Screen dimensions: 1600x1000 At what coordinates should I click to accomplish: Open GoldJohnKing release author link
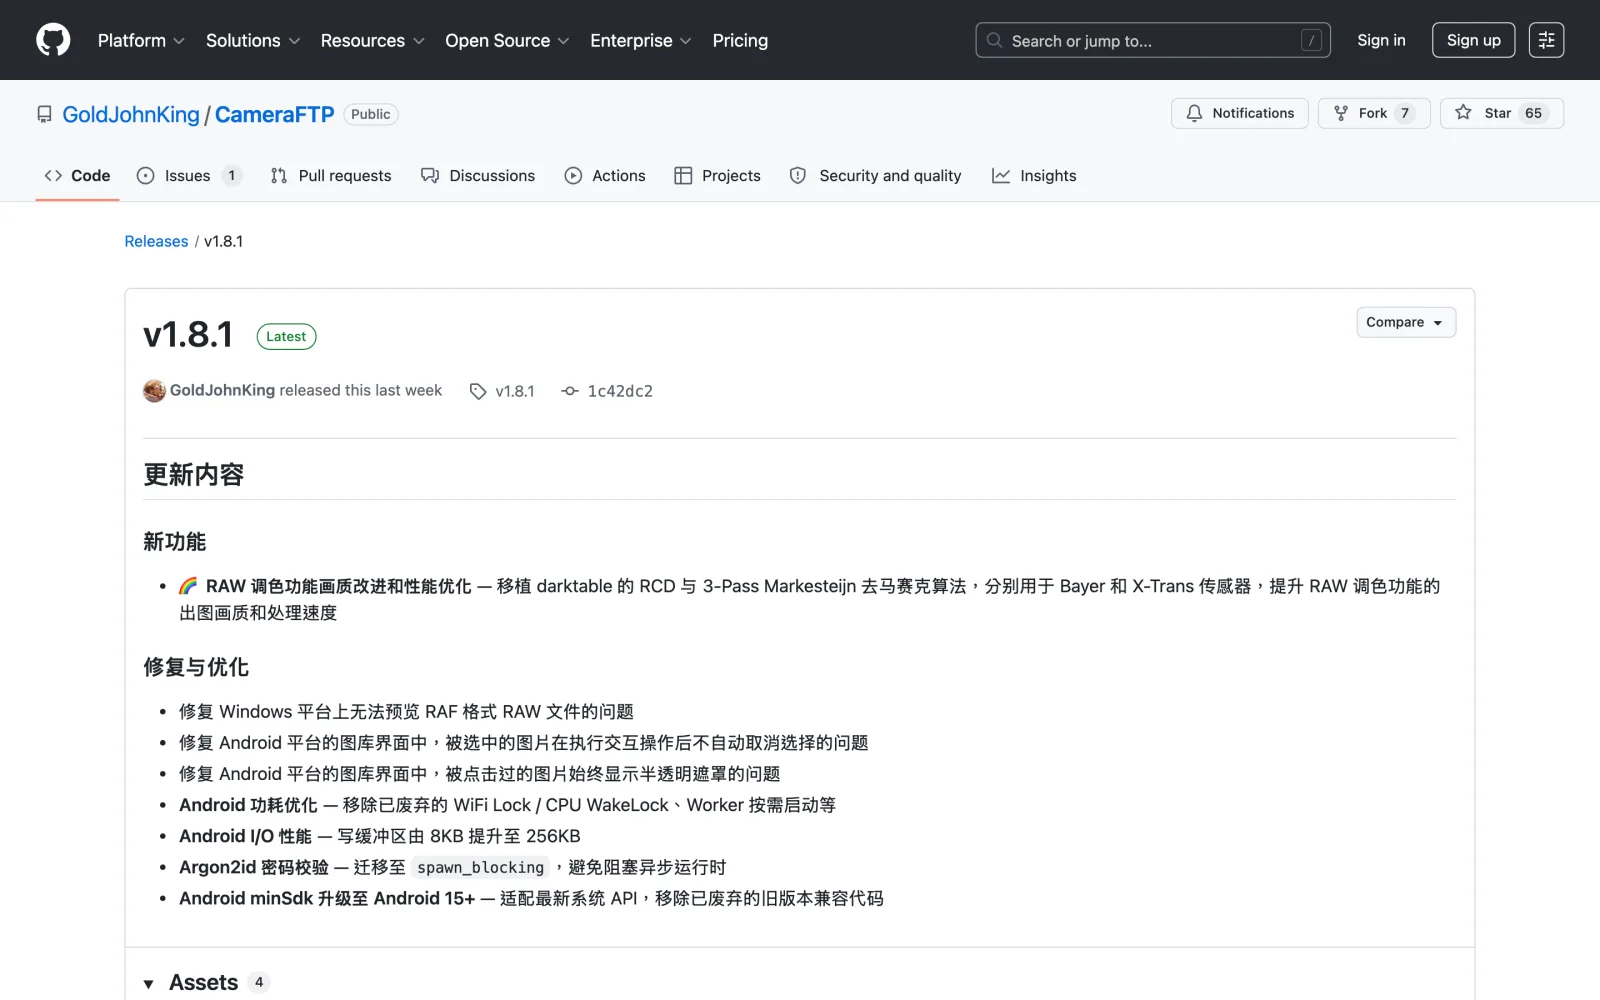[222, 390]
